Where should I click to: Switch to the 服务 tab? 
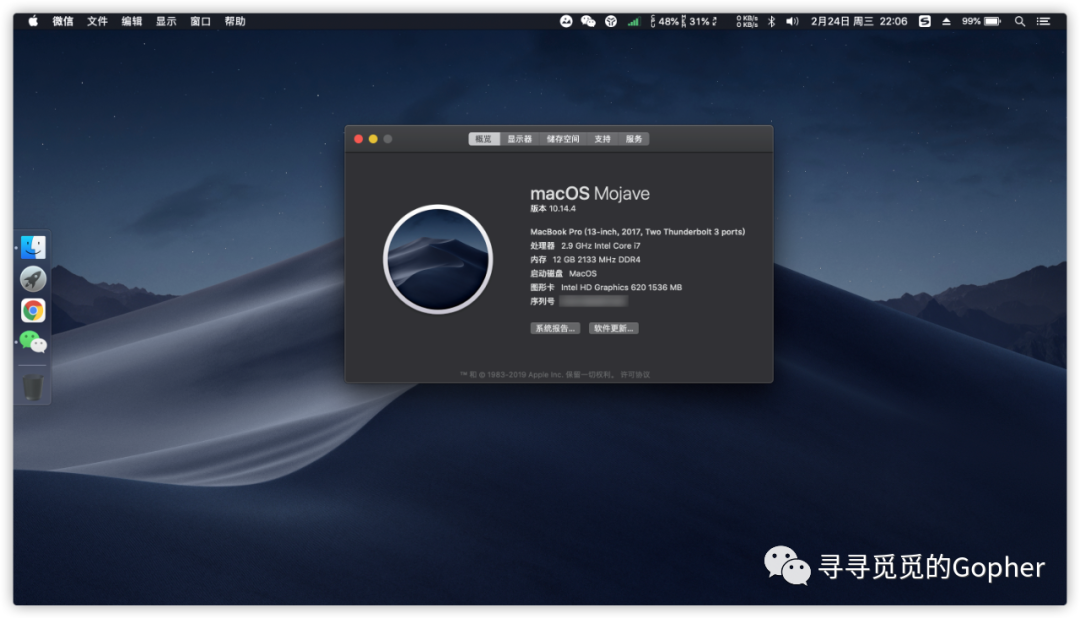[634, 139]
